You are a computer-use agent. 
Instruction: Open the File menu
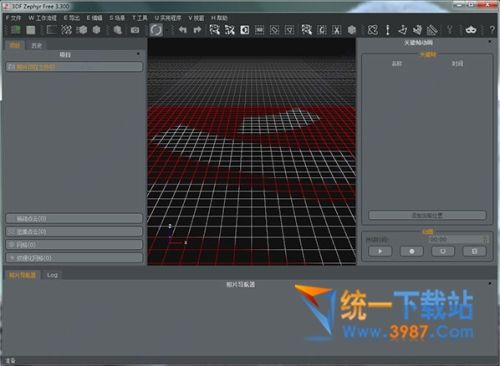[13, 18]
